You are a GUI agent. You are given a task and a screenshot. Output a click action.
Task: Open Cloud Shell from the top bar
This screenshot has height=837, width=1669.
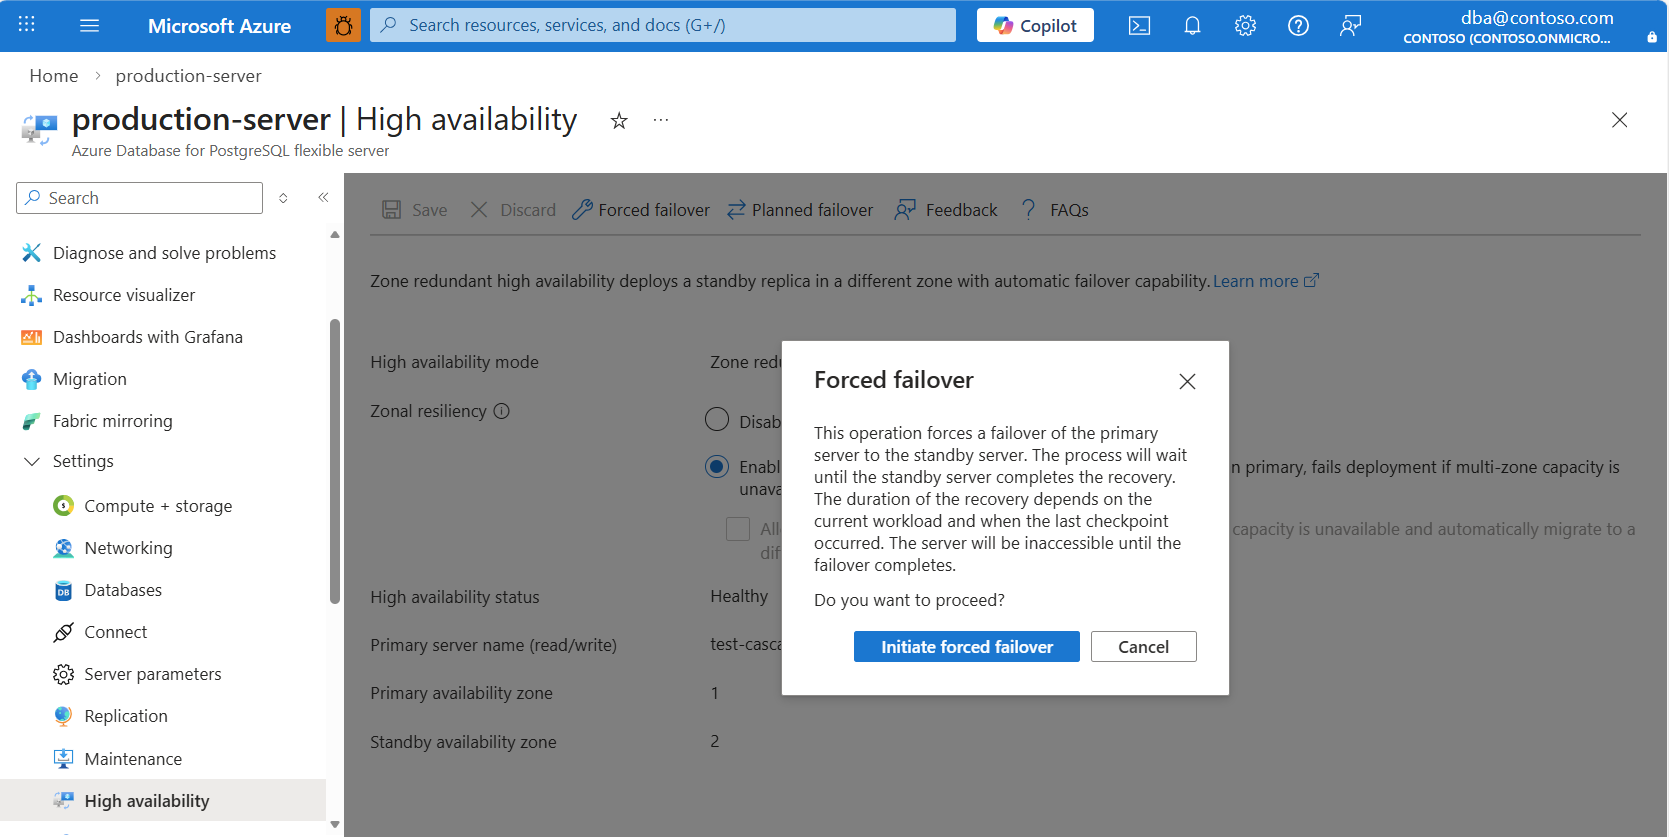coord(1139,26)
